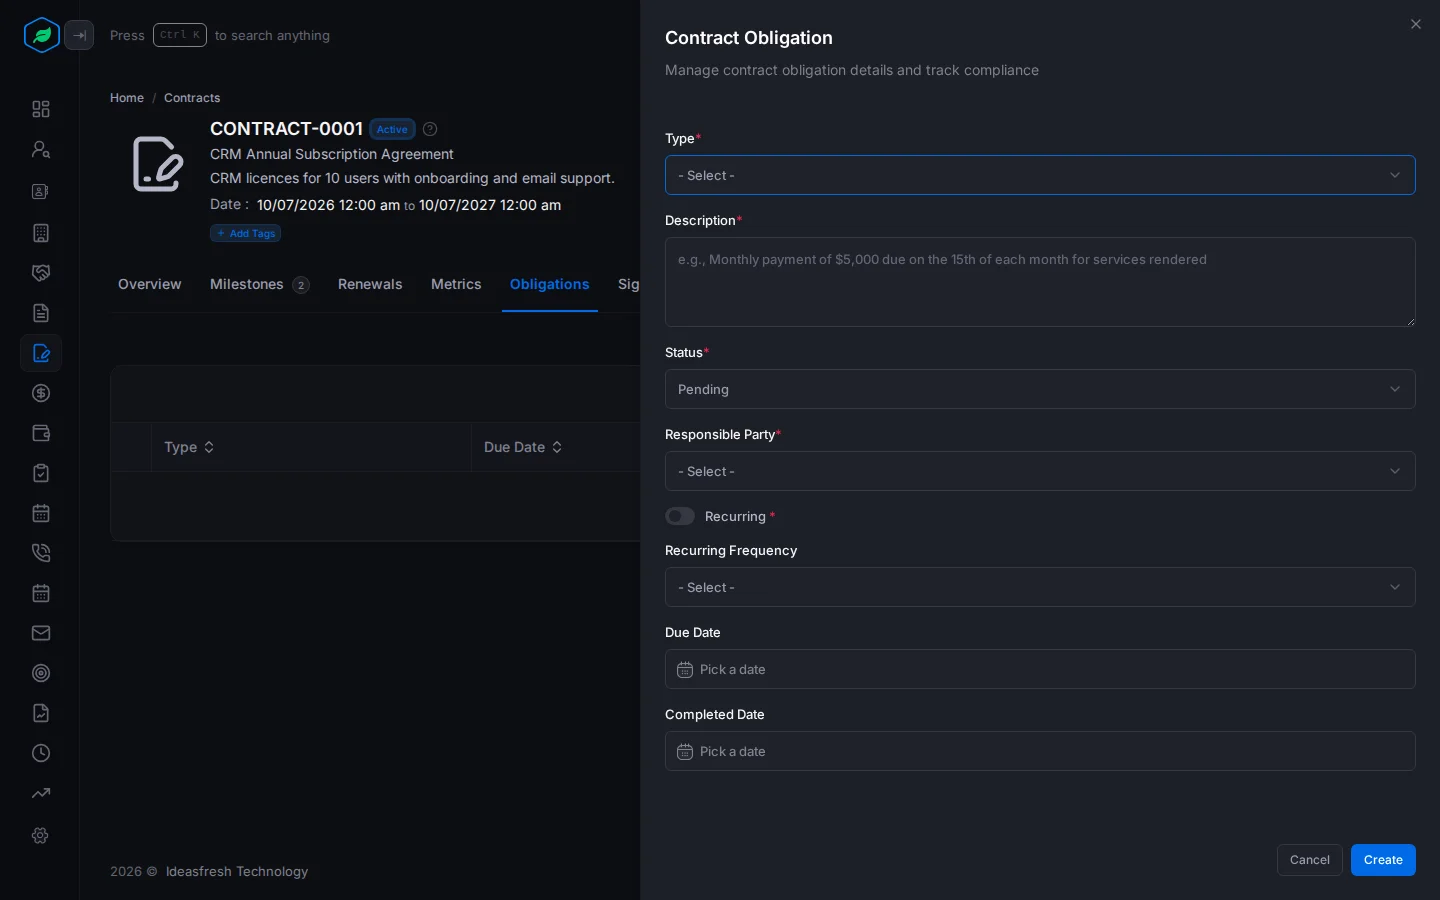This screenshot has height=900, width=1440.
Task: Click the Add Tags button
Action: point(245,233)
